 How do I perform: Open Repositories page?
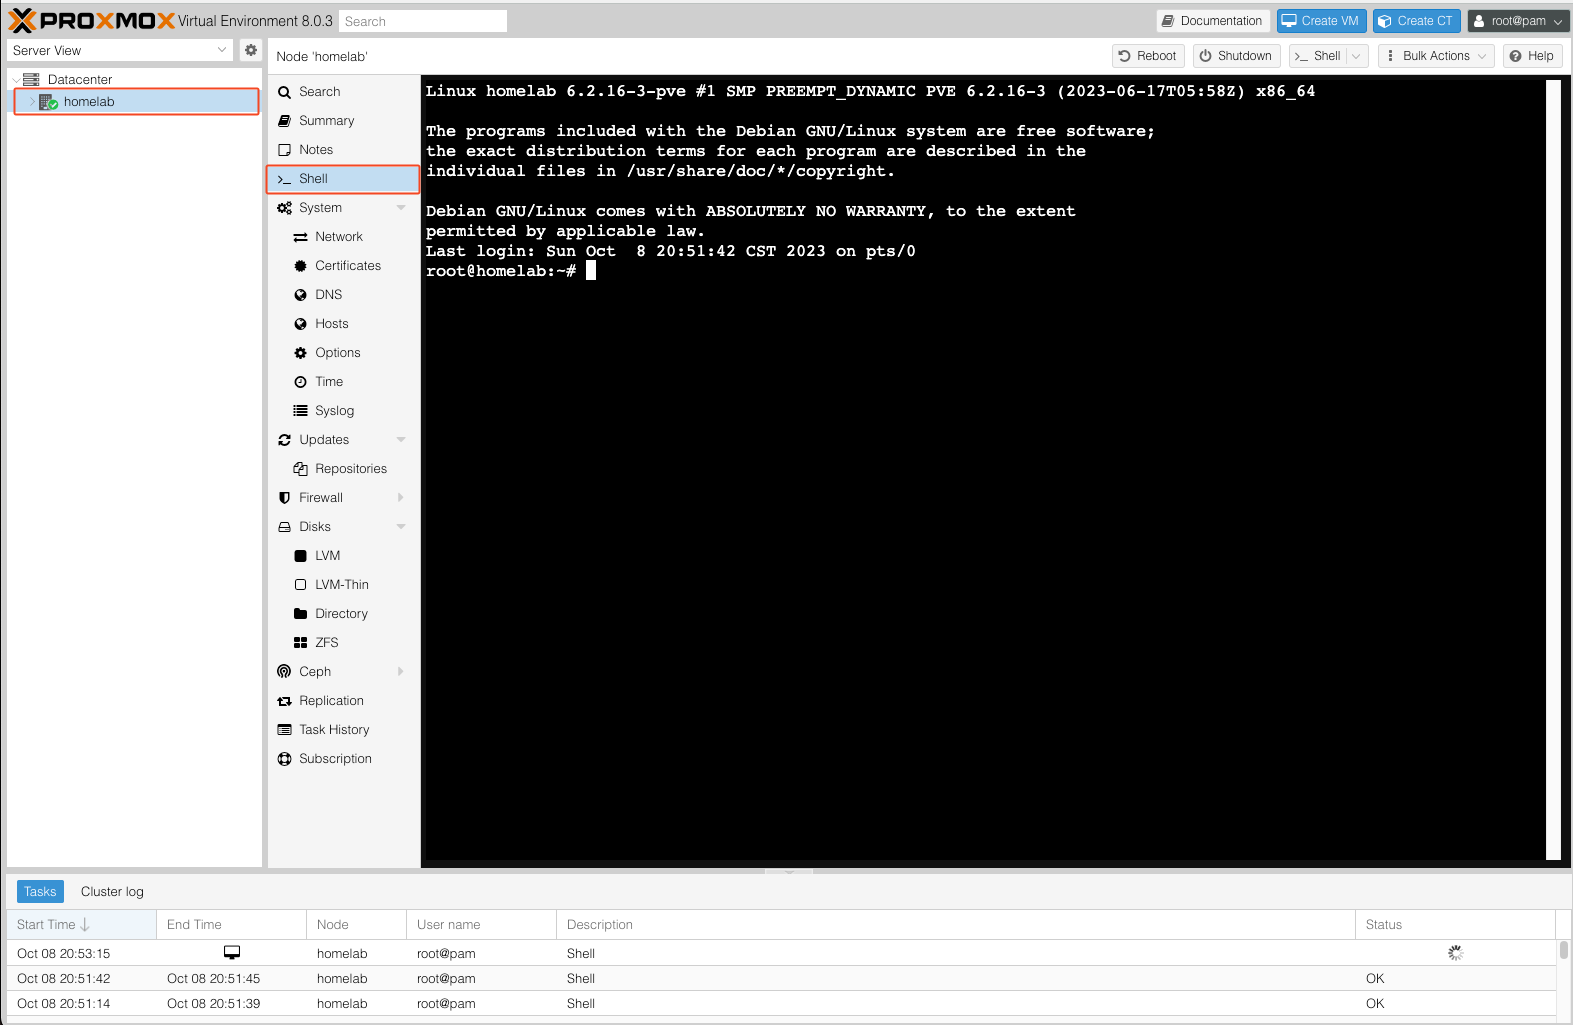click(343, 468)
